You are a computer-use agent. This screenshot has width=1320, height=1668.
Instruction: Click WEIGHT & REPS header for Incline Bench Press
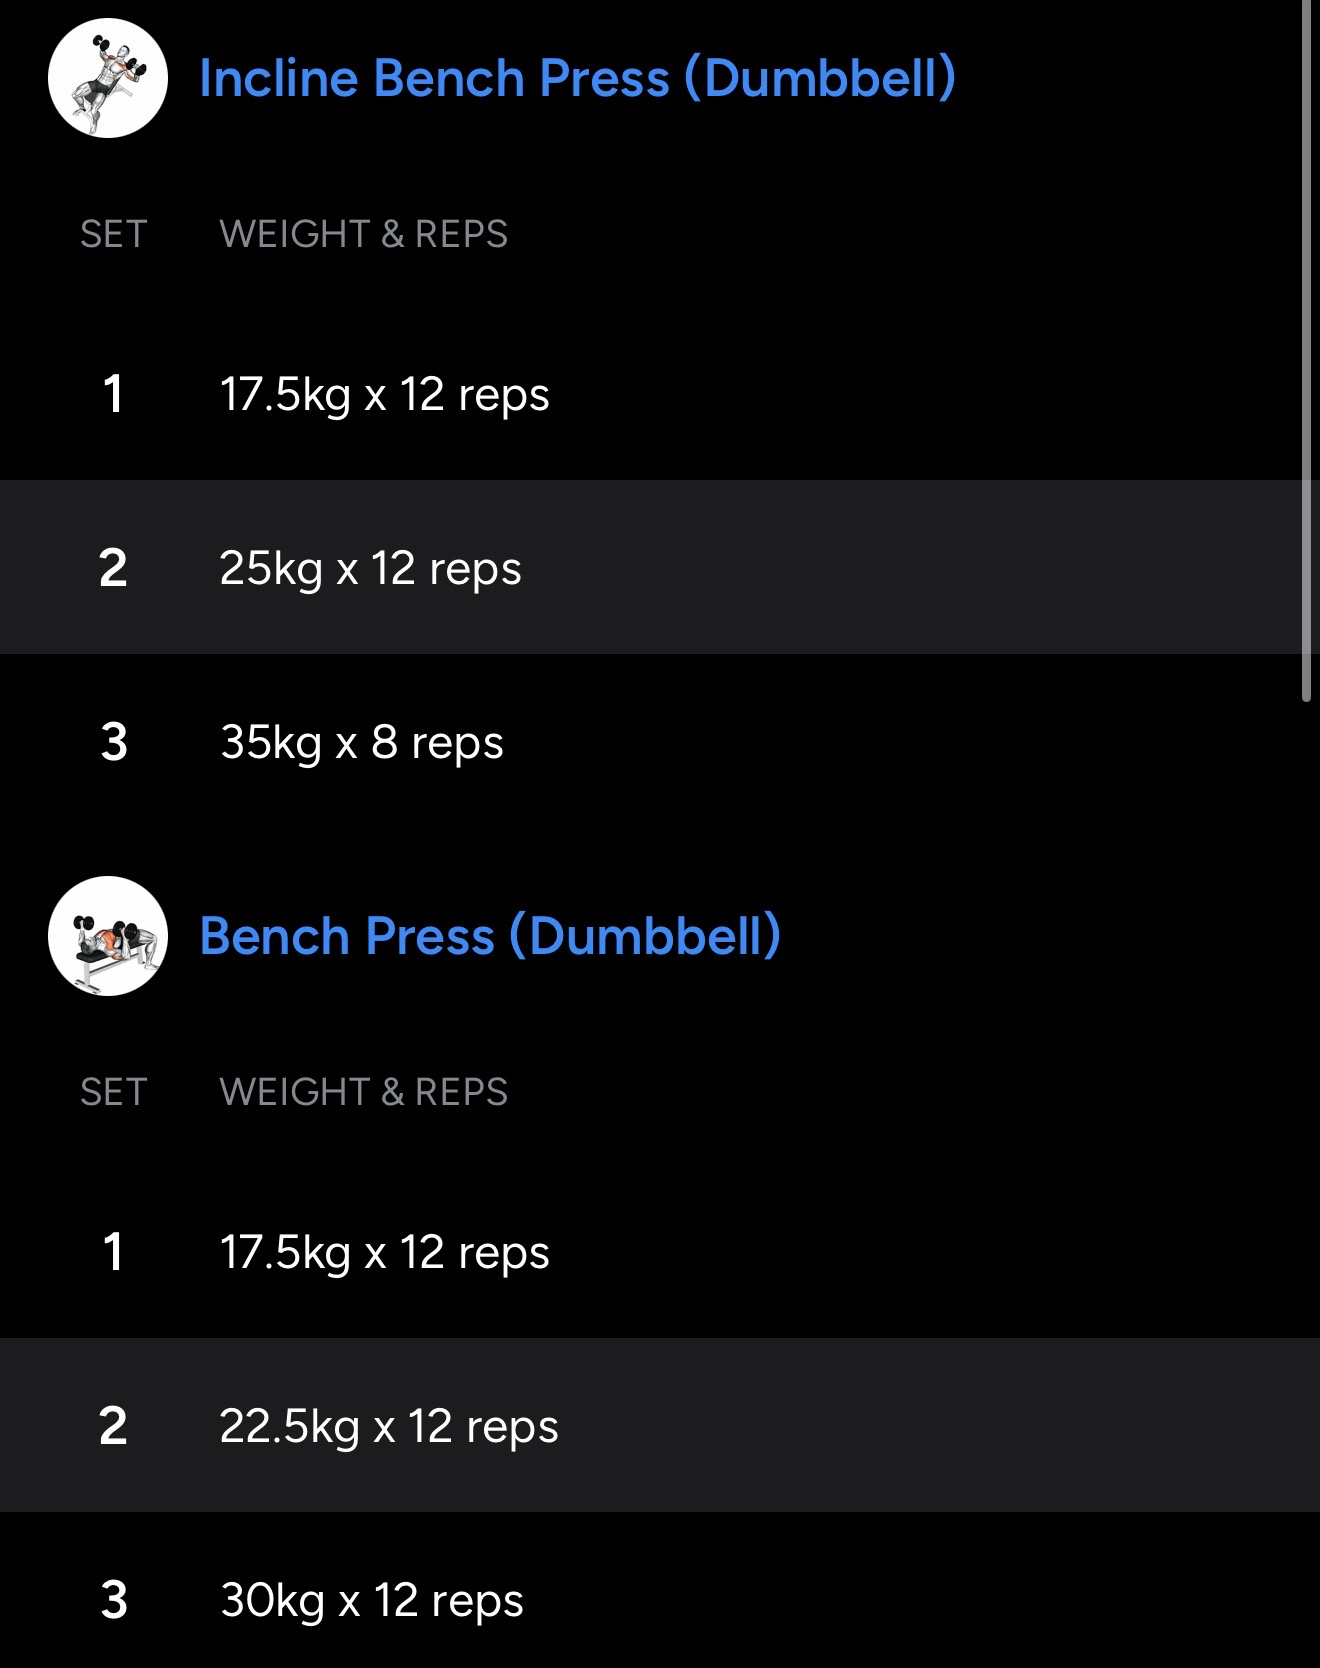364,234
